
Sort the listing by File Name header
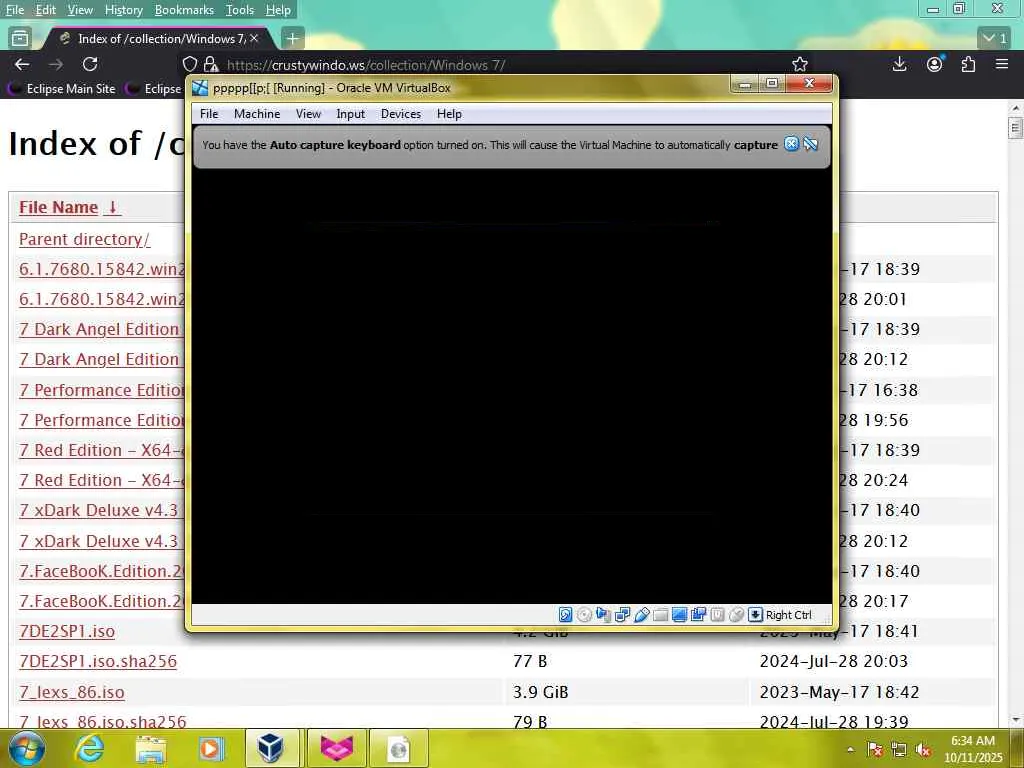point(69,207)
